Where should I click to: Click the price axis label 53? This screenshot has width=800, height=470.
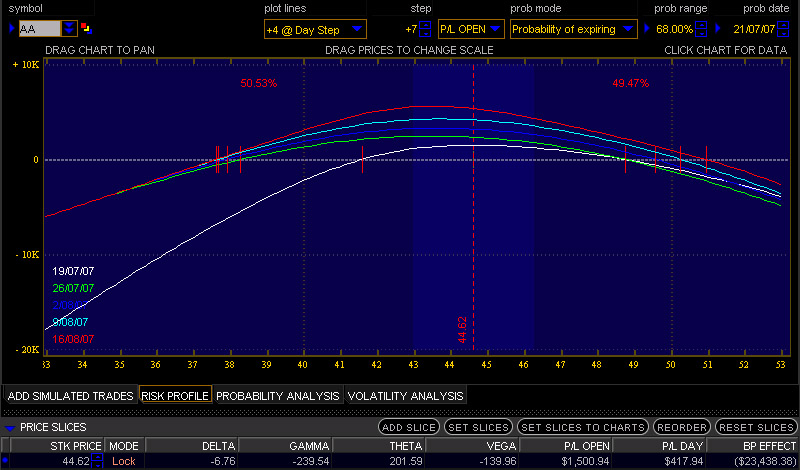click(x=782, y=365)
